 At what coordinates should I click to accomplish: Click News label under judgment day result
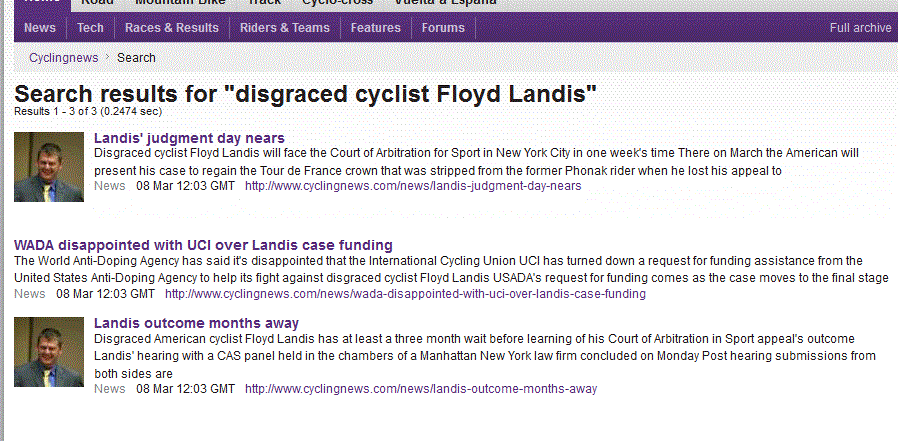point(109,186)
